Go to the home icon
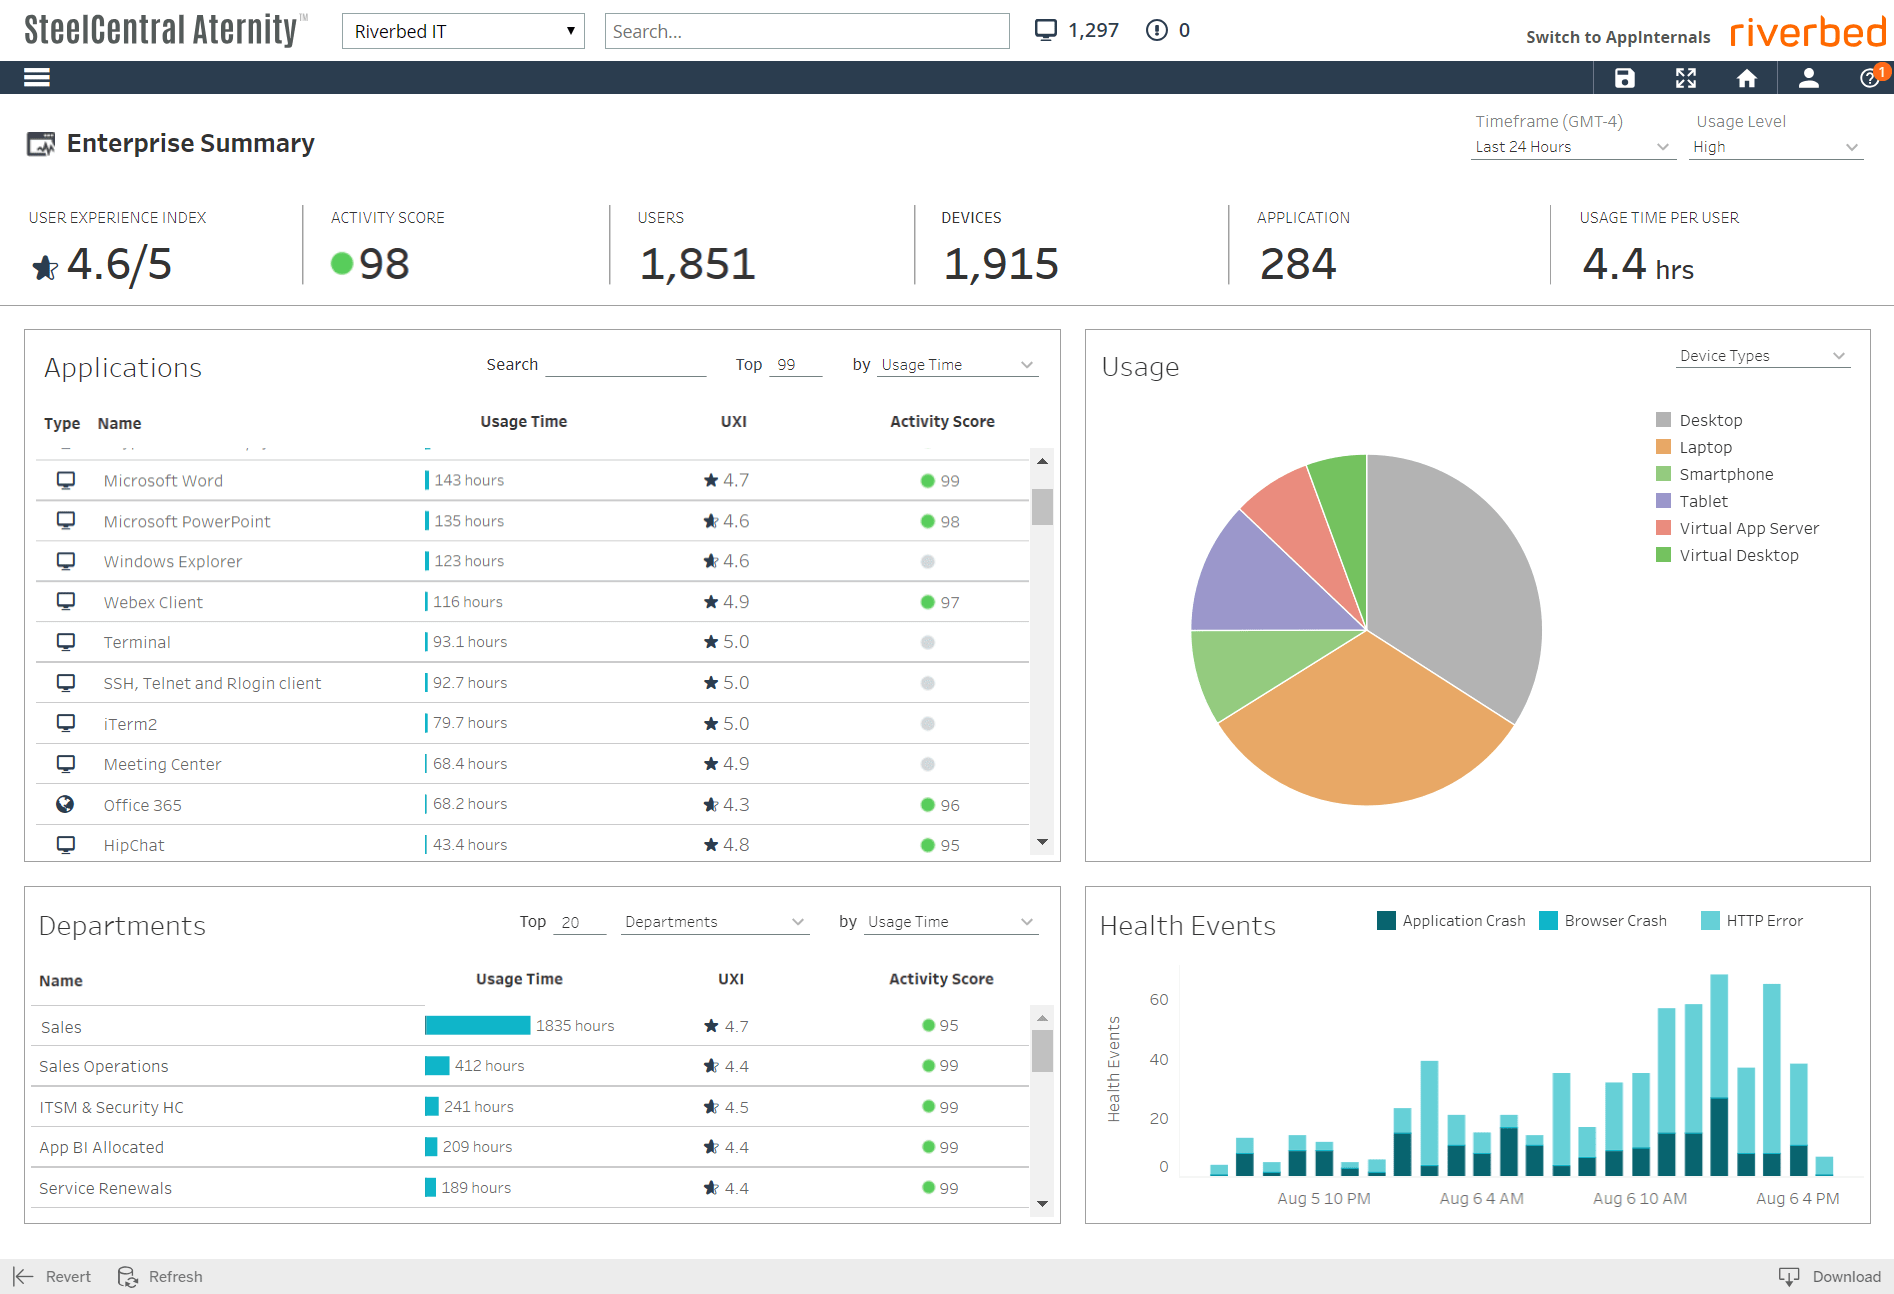The height and width of the screenshot is (1294, 1894). (x=1747, y=78)
